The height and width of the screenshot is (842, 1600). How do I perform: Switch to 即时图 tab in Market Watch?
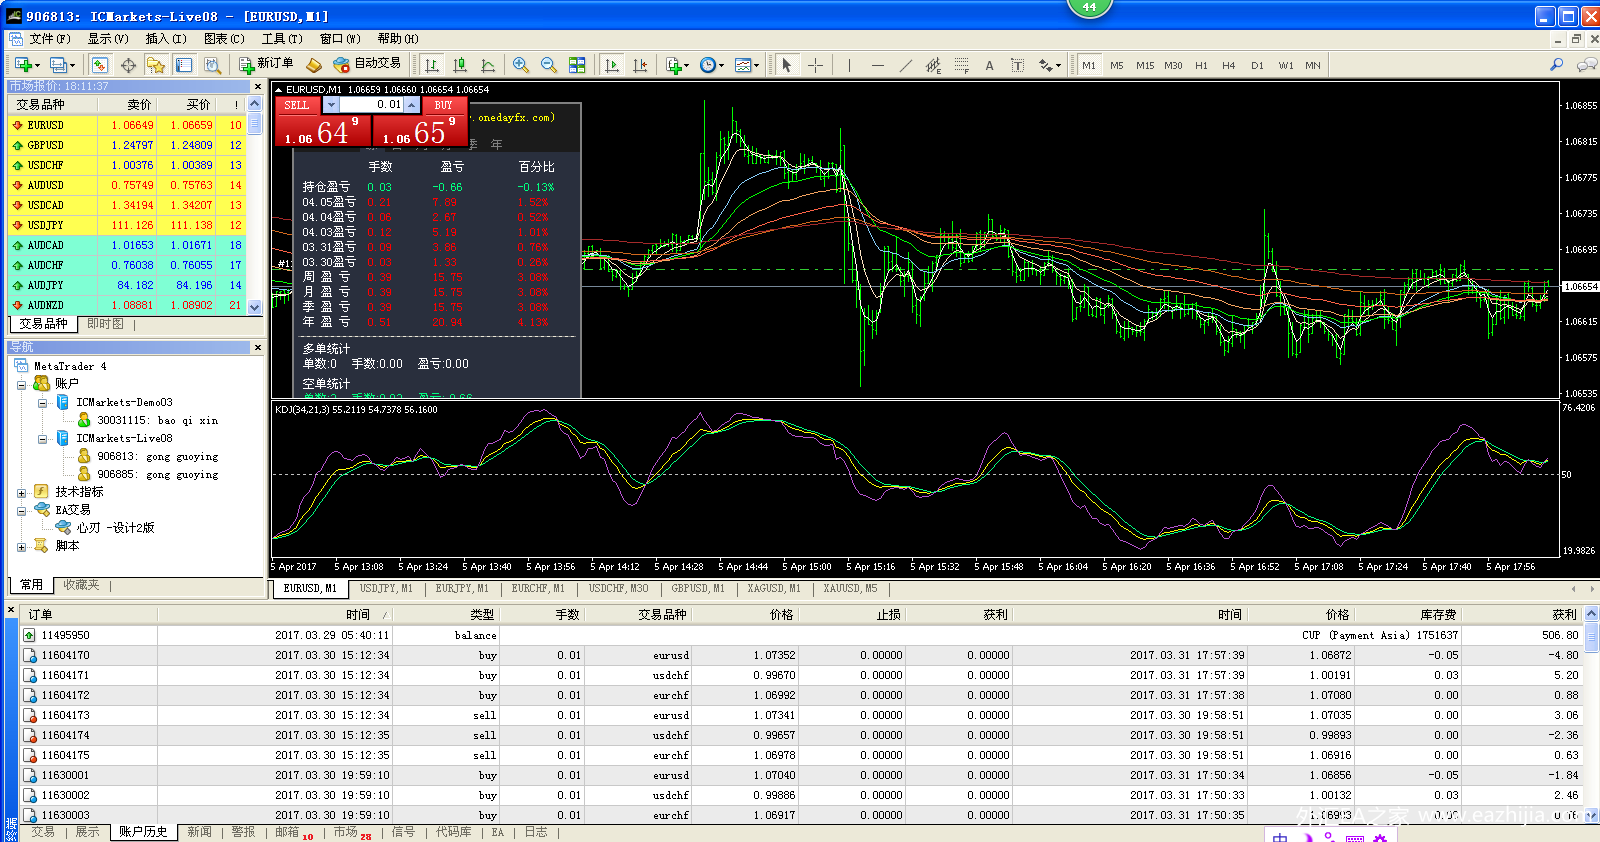[x=105, y=324]
